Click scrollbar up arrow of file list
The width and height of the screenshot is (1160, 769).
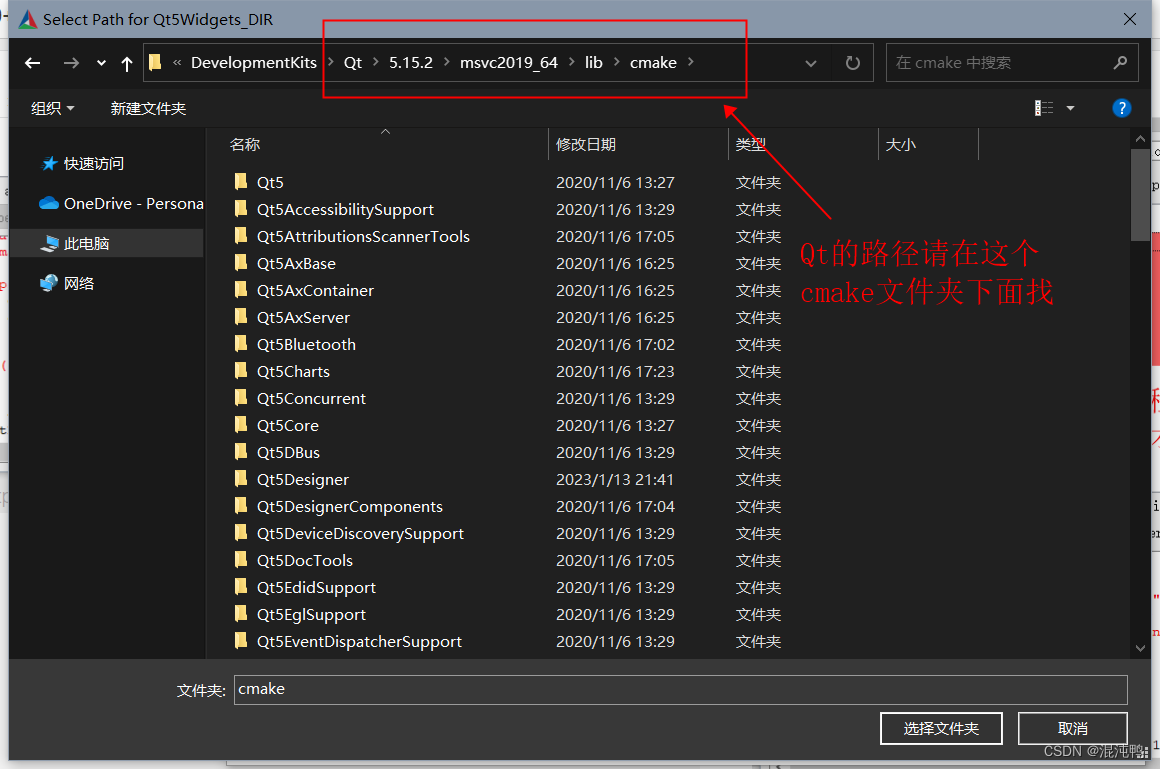pos(1140,138)
